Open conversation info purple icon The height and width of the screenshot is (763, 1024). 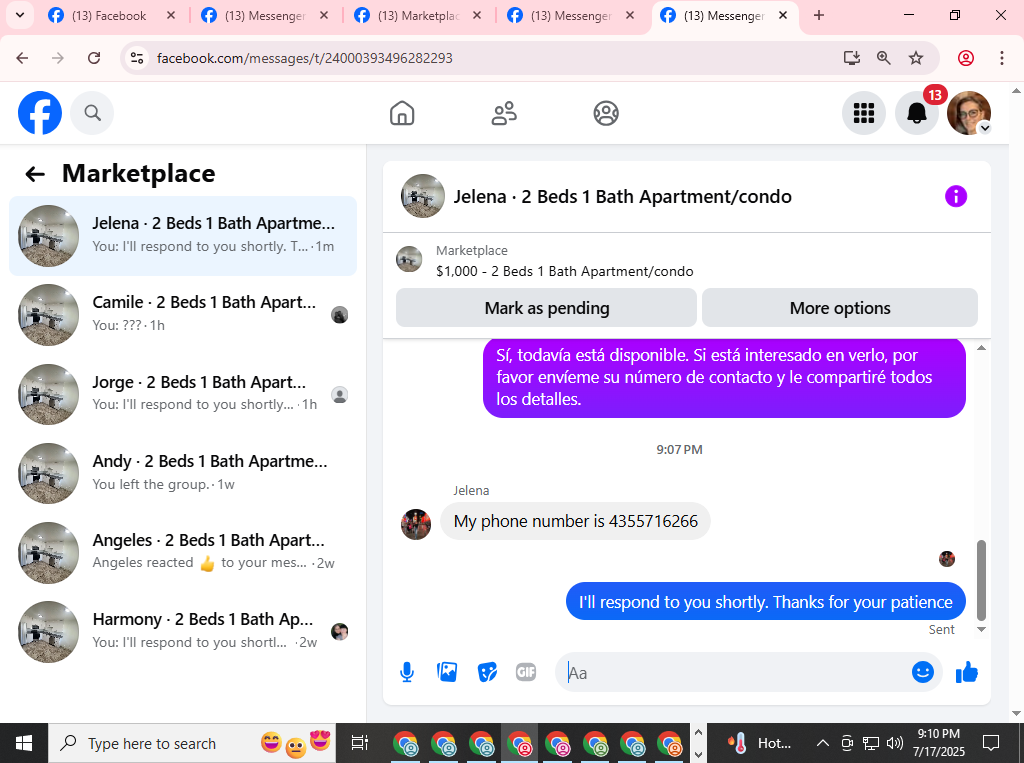(x=955, y=196)
